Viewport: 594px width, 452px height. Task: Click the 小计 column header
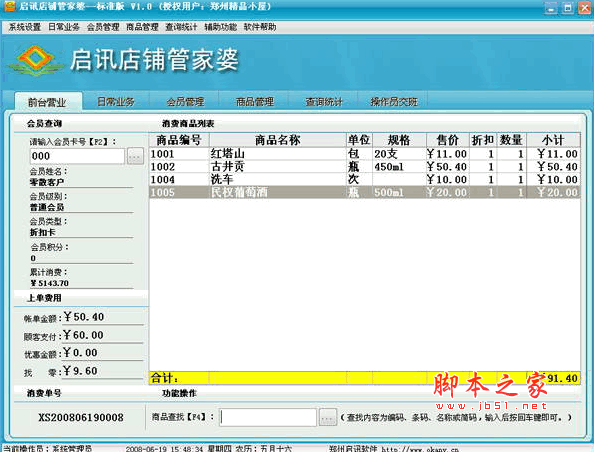[553, 140]
